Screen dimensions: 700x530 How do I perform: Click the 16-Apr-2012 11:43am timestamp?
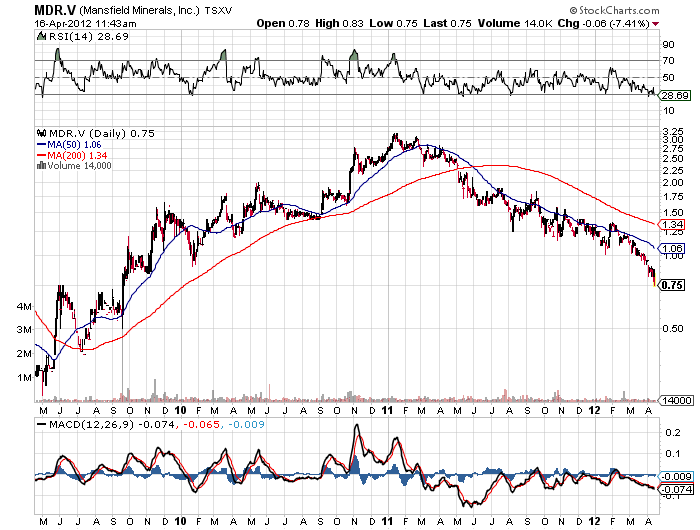pyautogui.click(x=85, y=24)
